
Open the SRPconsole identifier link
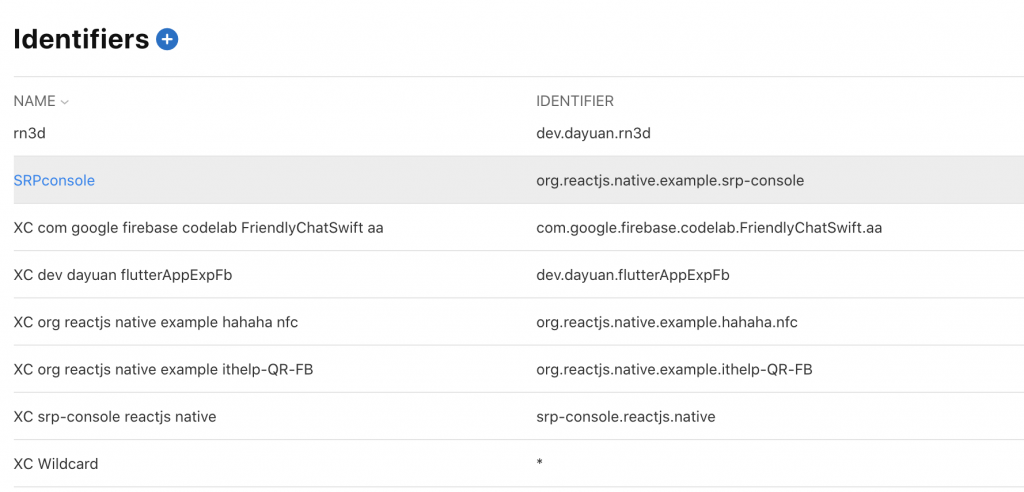tap(54, 180)
